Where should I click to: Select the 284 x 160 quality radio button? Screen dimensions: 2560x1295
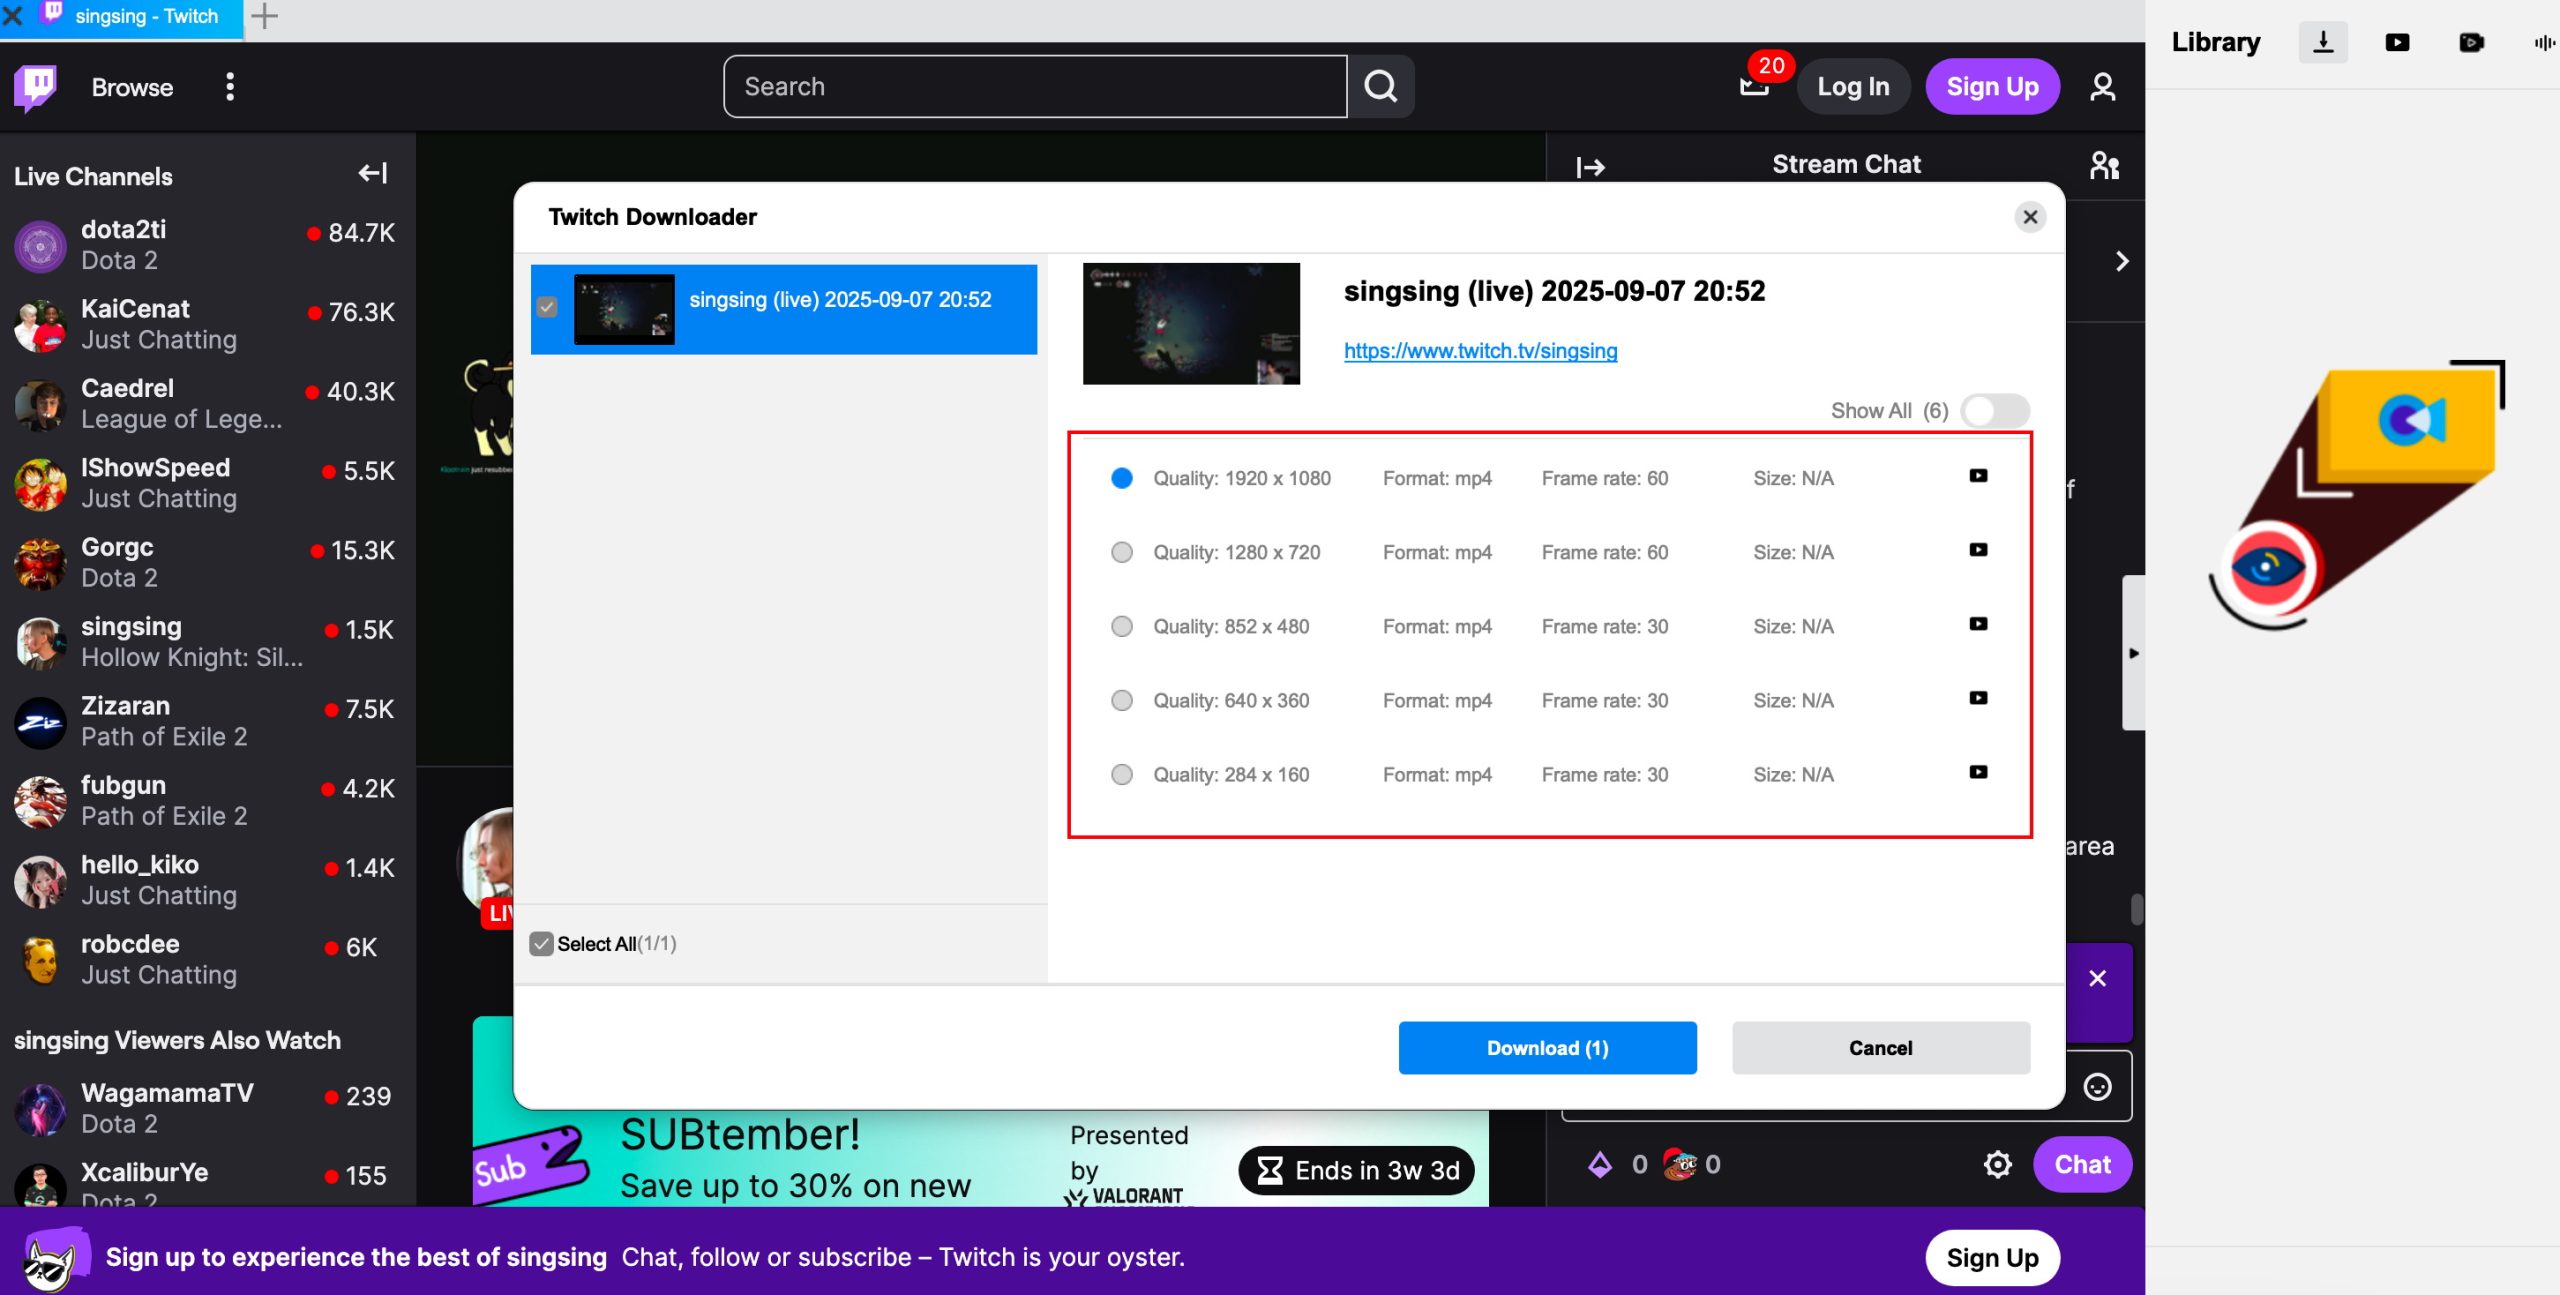tap(1122, 774)
